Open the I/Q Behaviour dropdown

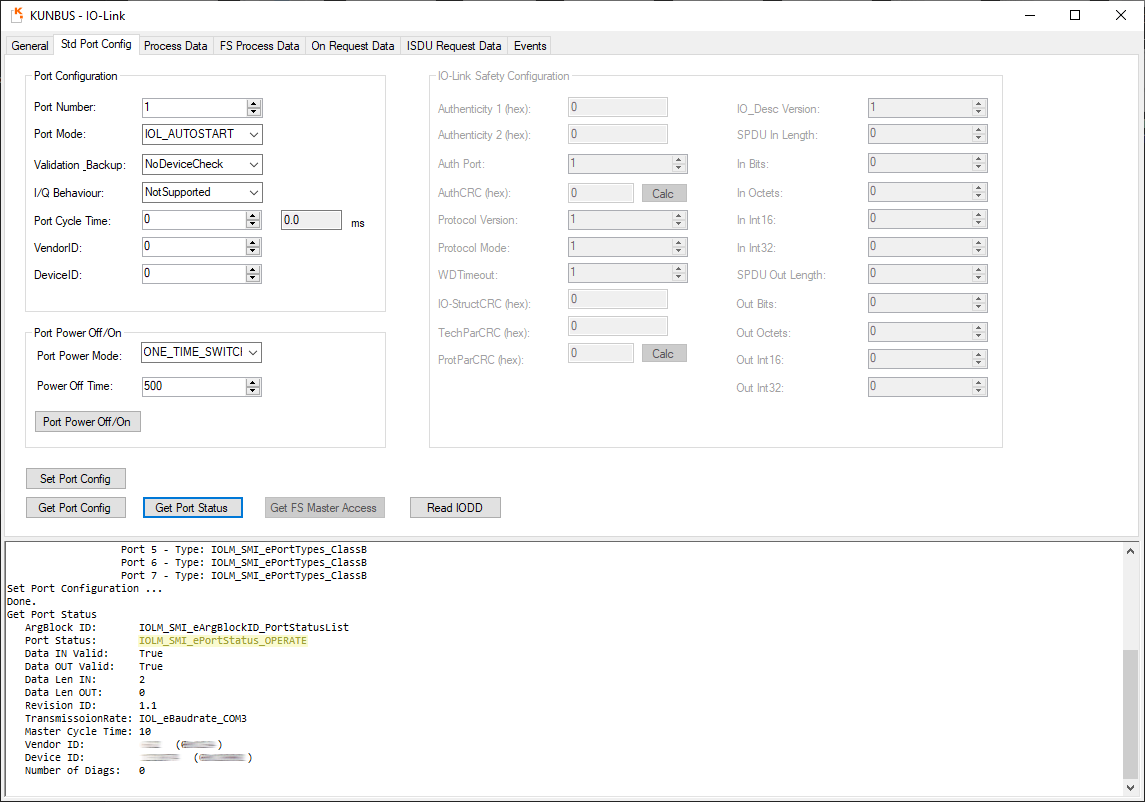point(253,192)
